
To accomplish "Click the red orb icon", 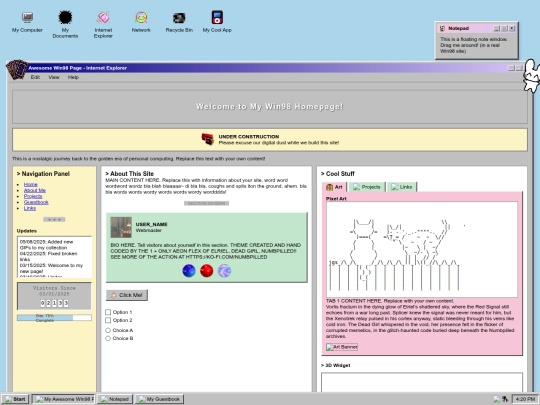I will (207, 271).
